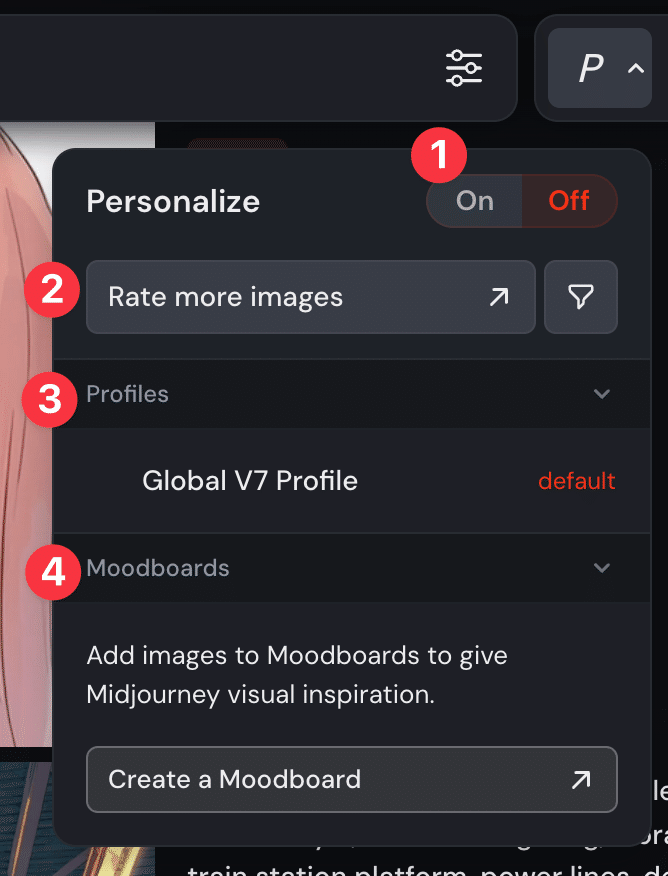This screenshot has height=876, width=668.
Task: Click red annotation marker number 1
Action: tap(438, 155)
